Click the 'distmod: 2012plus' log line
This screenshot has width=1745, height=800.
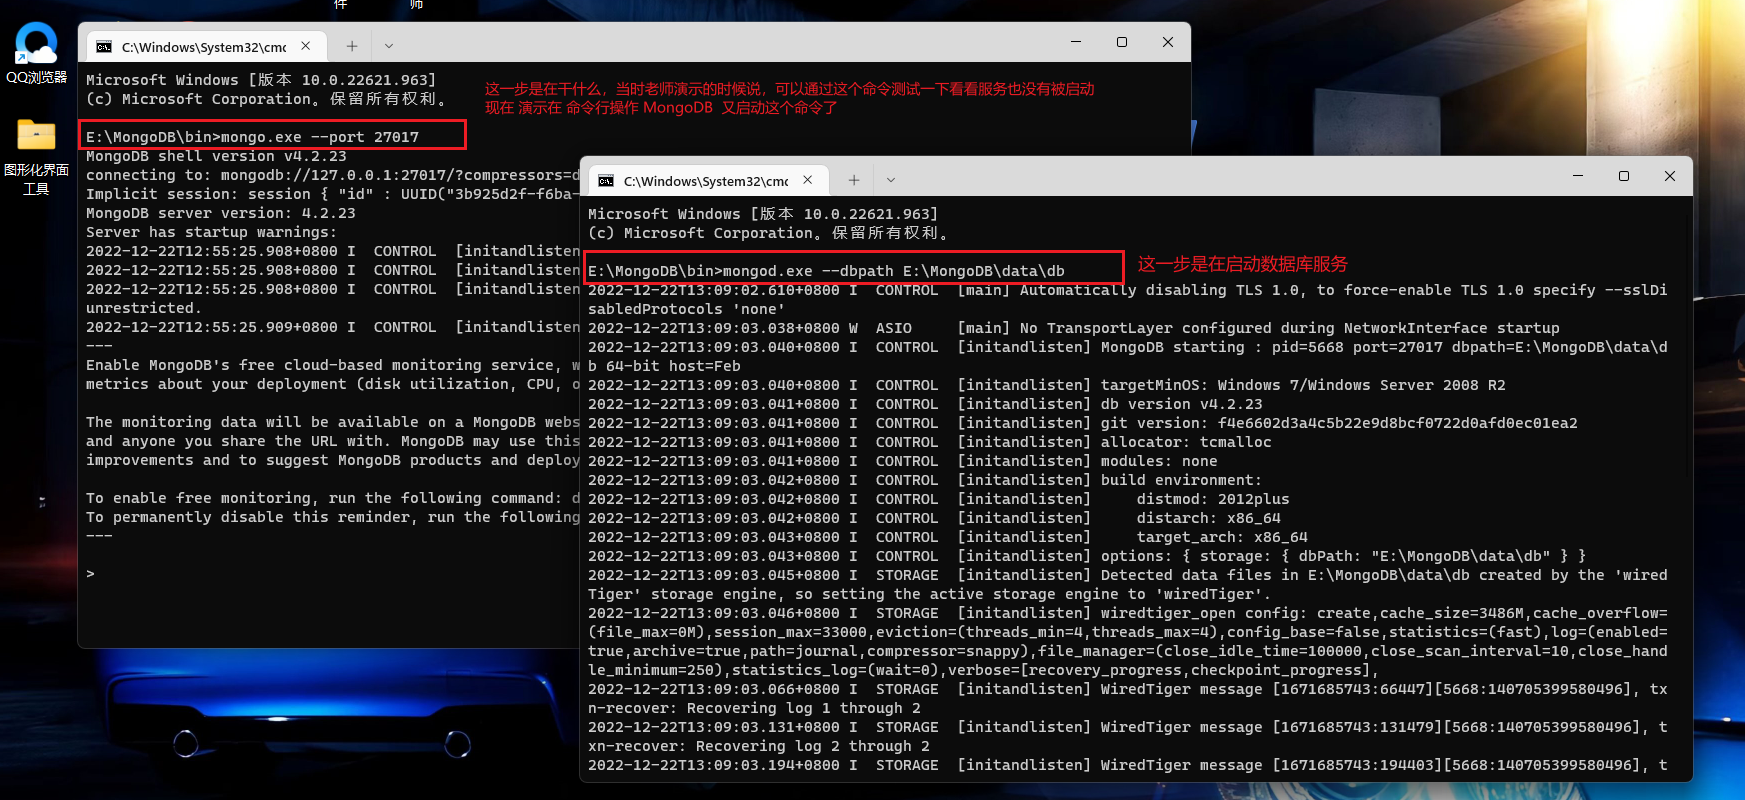point(939,499)
